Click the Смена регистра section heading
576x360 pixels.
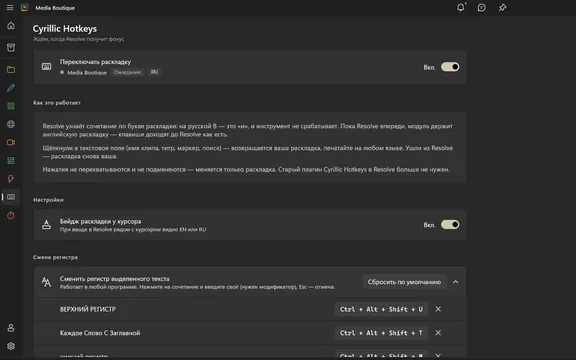point(55,257)
